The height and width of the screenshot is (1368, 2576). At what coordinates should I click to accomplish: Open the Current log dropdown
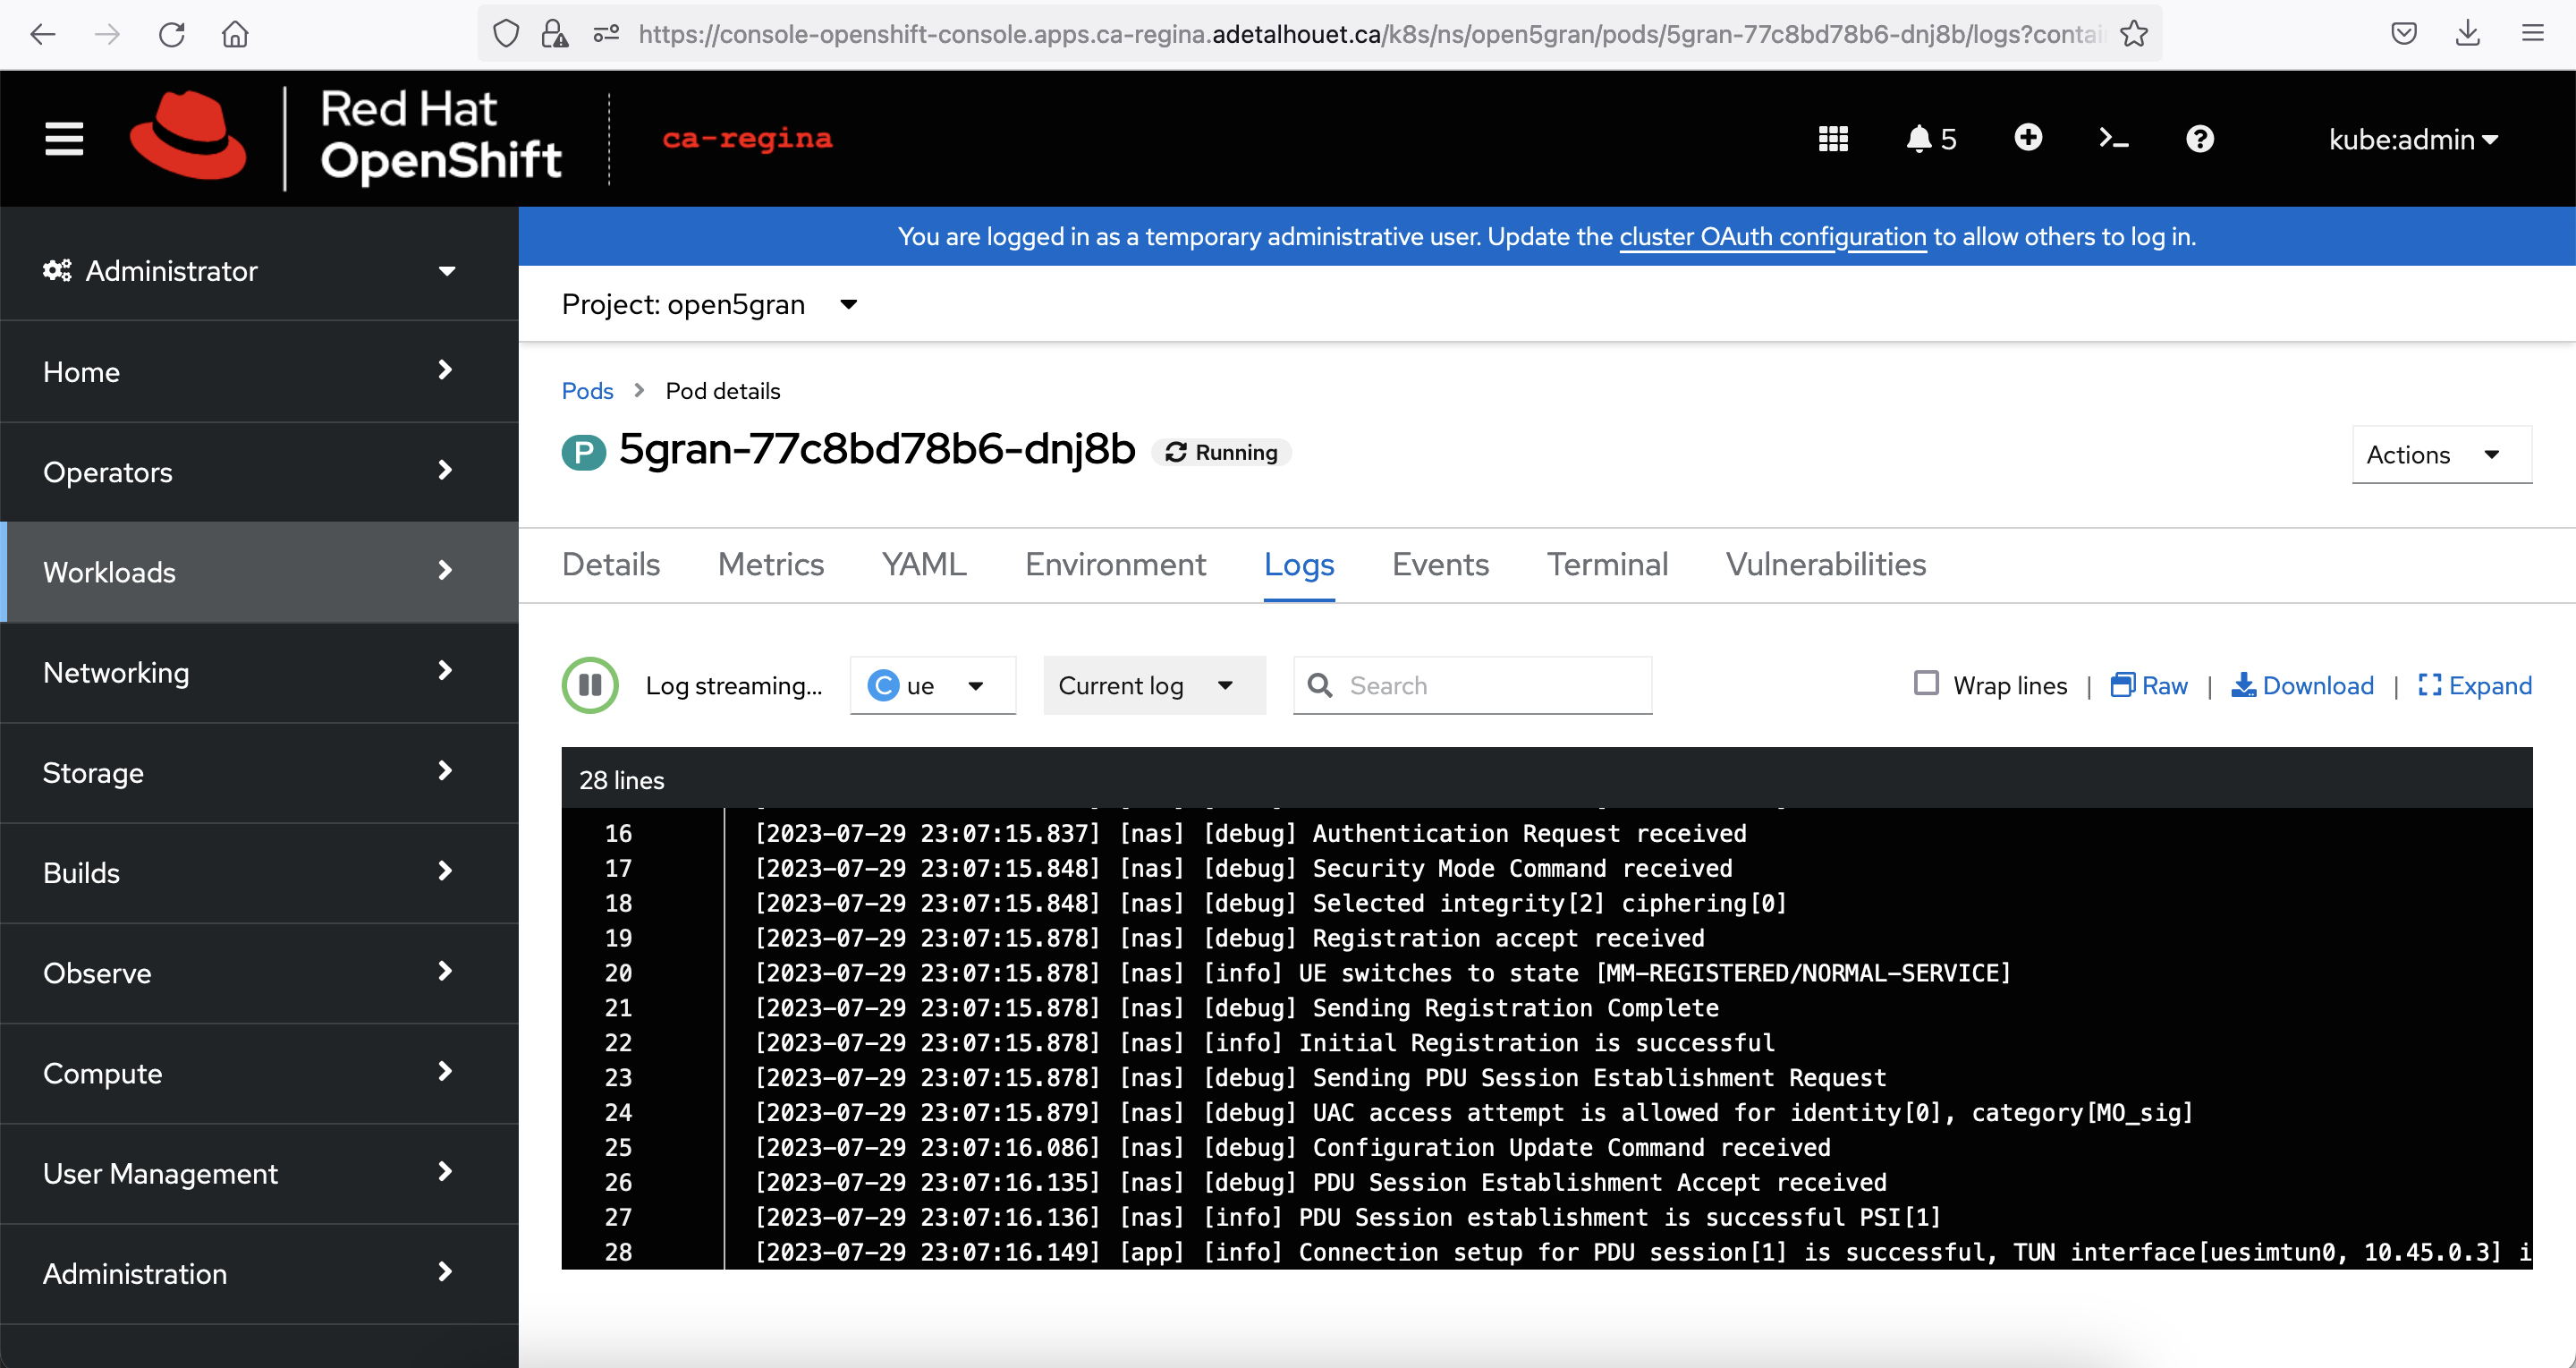tap(1153, 686)
